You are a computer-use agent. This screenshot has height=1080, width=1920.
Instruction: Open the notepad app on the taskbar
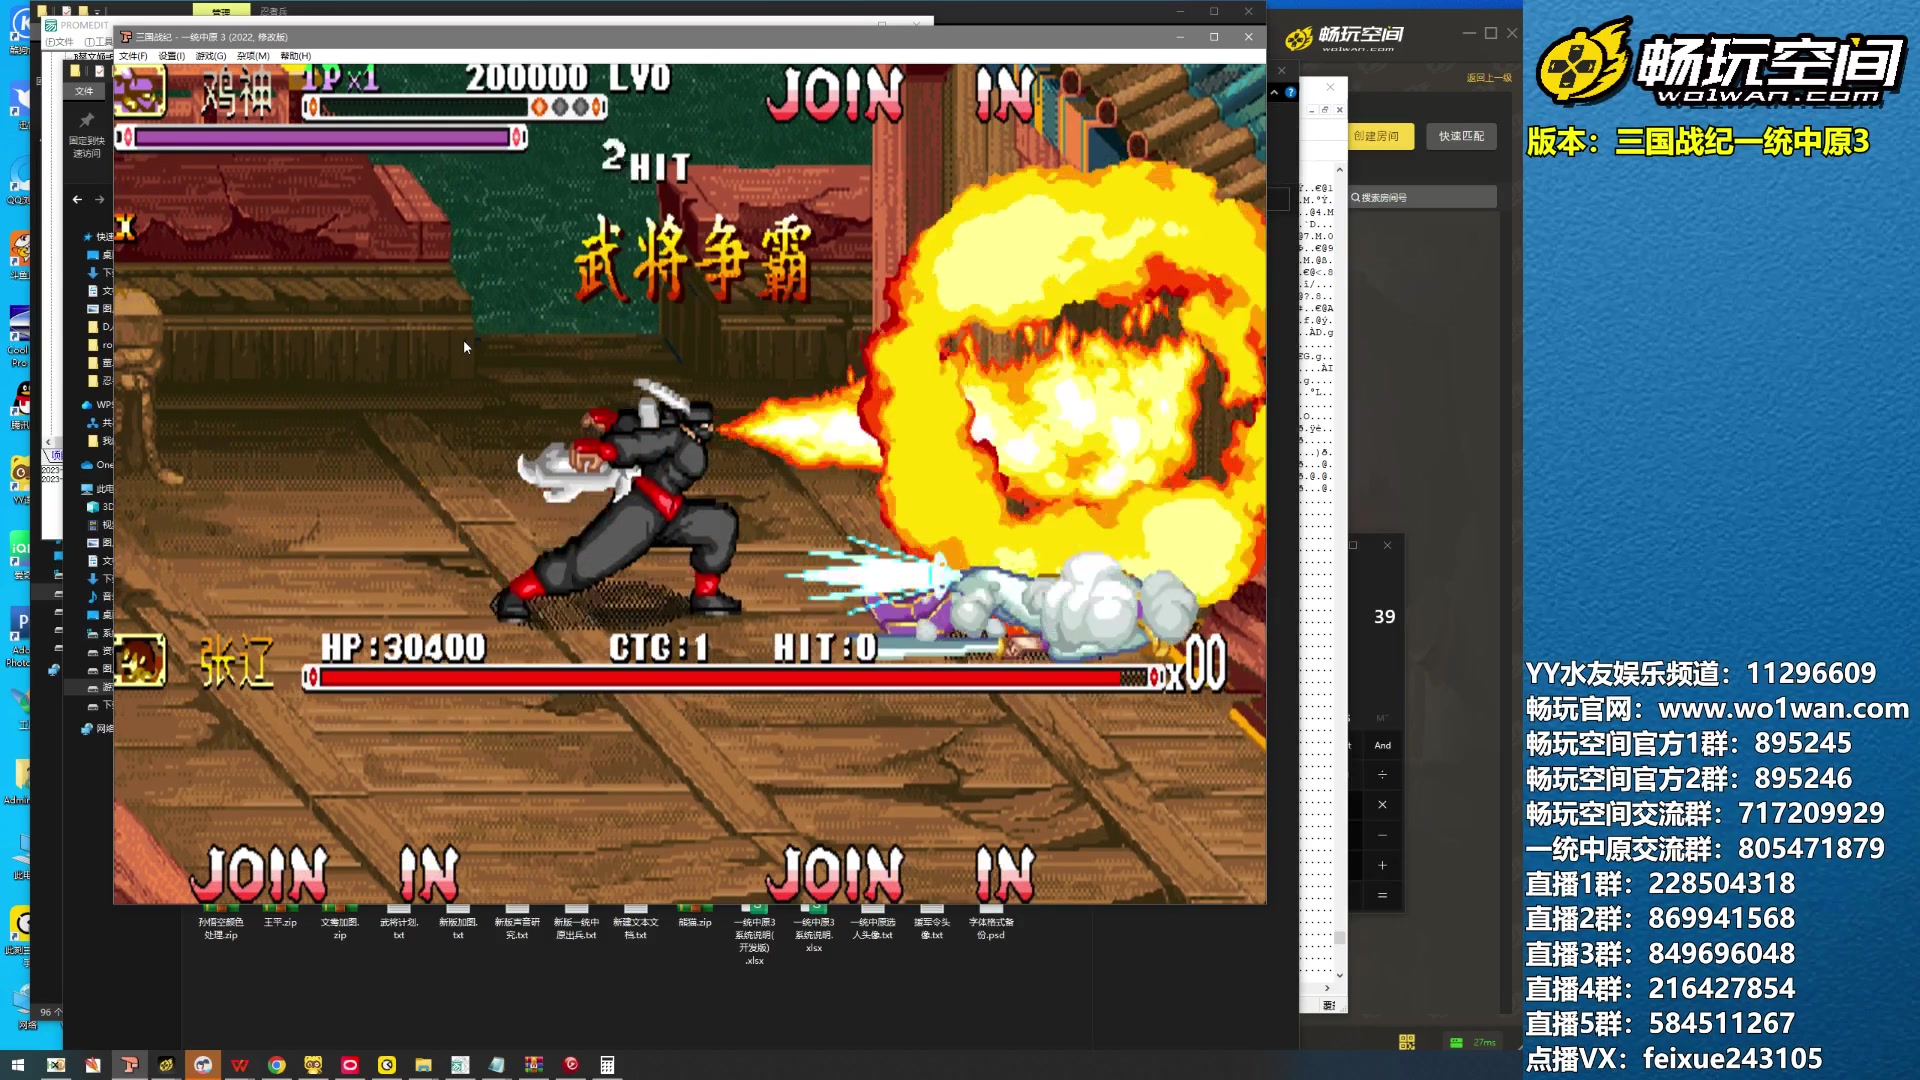497,1065
